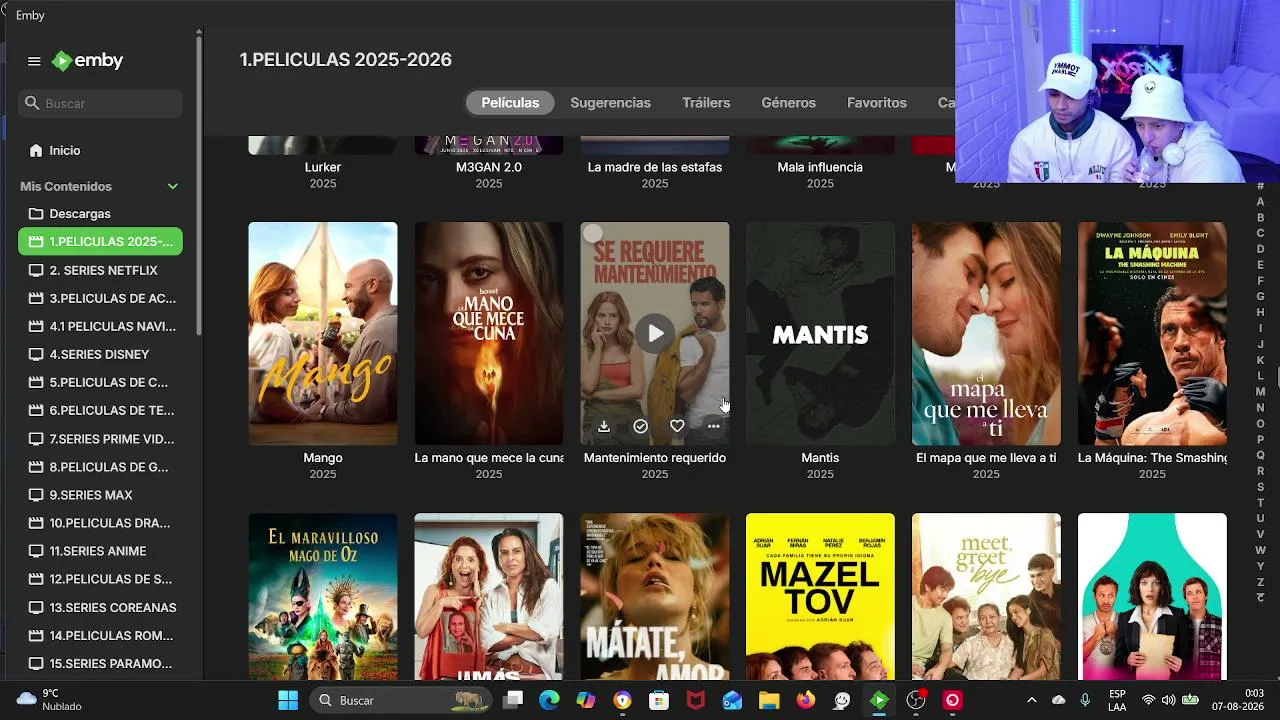Click the Mantis title text below the poster
The height and width of the screenshot is (720, 1280).
[820, 458]
